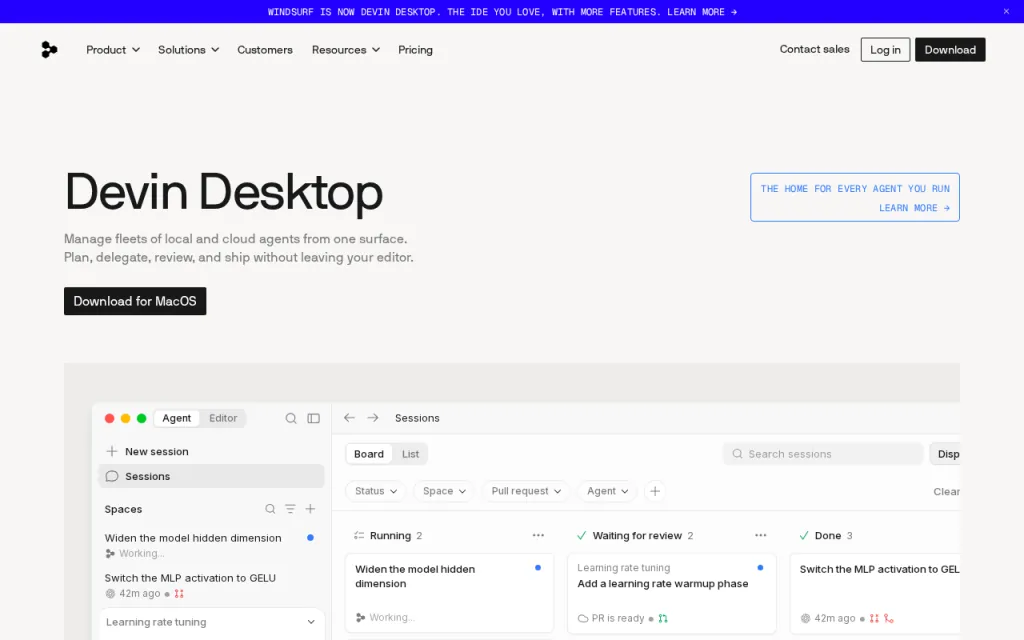Click the plus icon beside New session

(x=112, y=451)
